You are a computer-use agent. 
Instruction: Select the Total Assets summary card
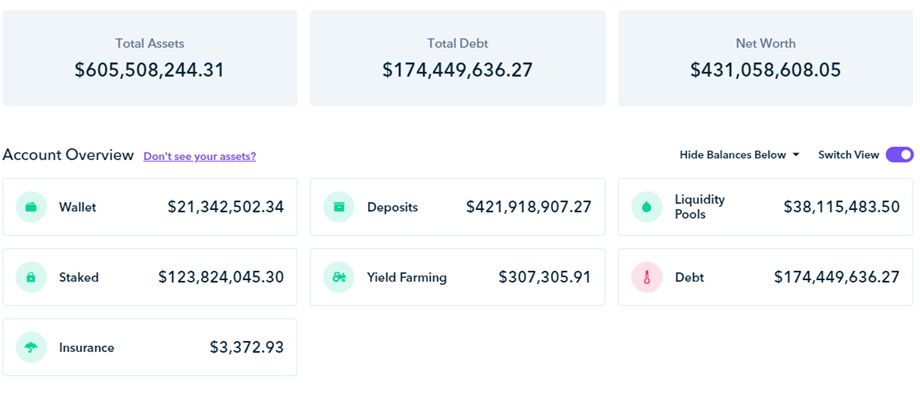point(150,58)
